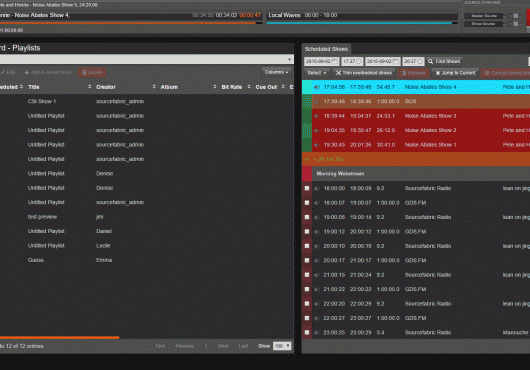Tick the checkbox for the 21:00:22 GDS.FM item

307,289
